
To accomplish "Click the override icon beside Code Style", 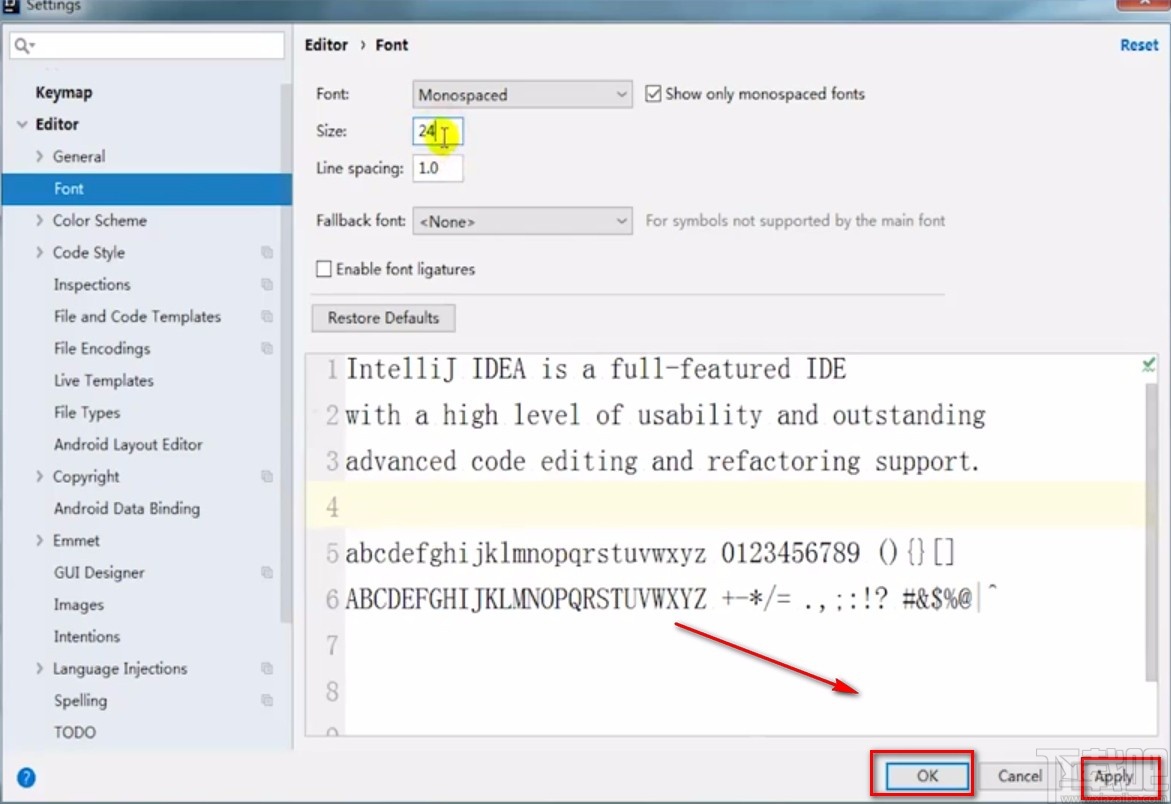I will [x=267, y=253].
